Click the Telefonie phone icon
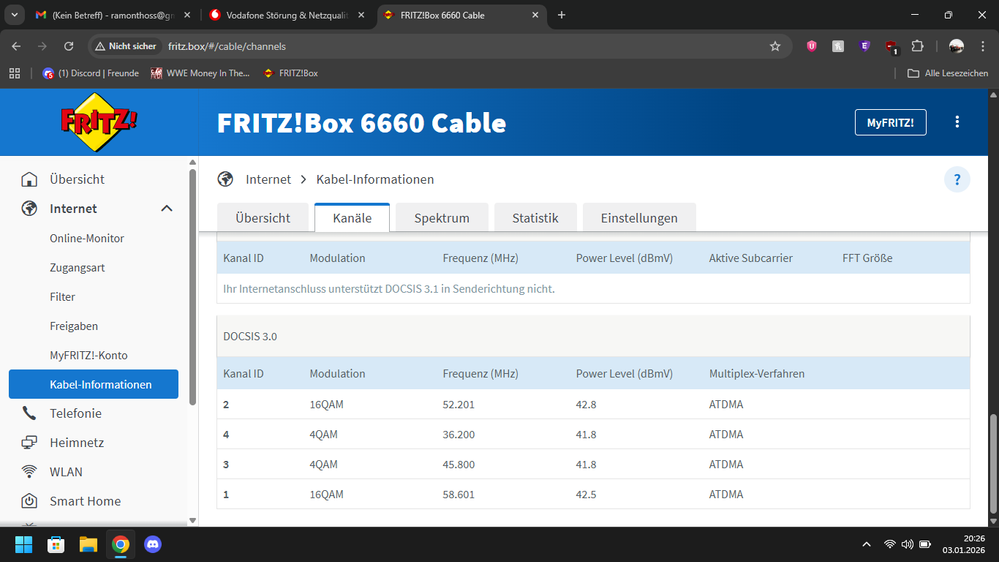This screenshot has height=562, width=999. (x=29, y=413)
